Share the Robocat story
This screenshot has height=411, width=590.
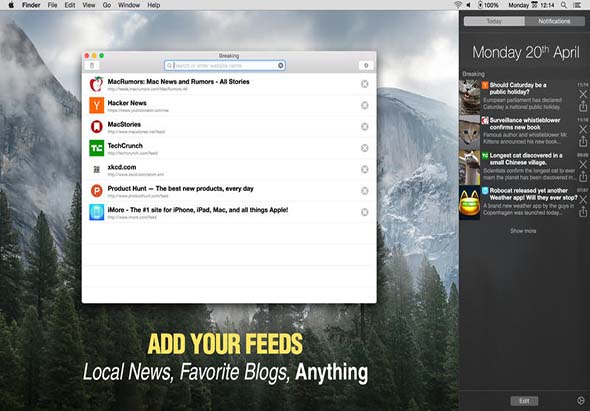(583, 212)
